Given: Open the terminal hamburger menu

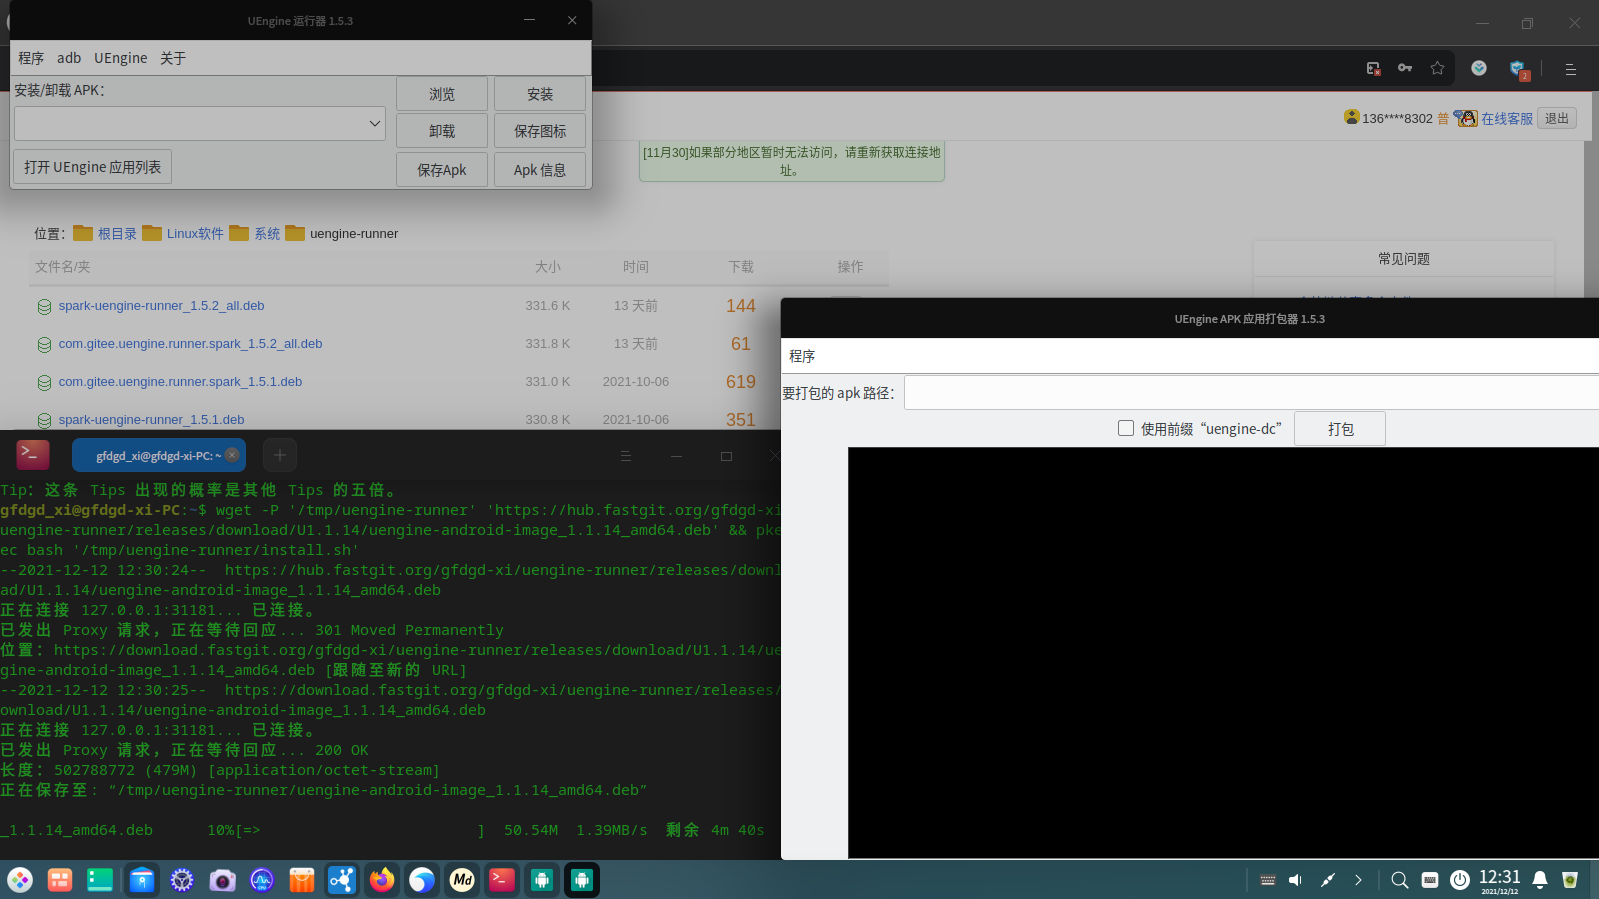Looking at the screenshot, I should coord(626,456).
